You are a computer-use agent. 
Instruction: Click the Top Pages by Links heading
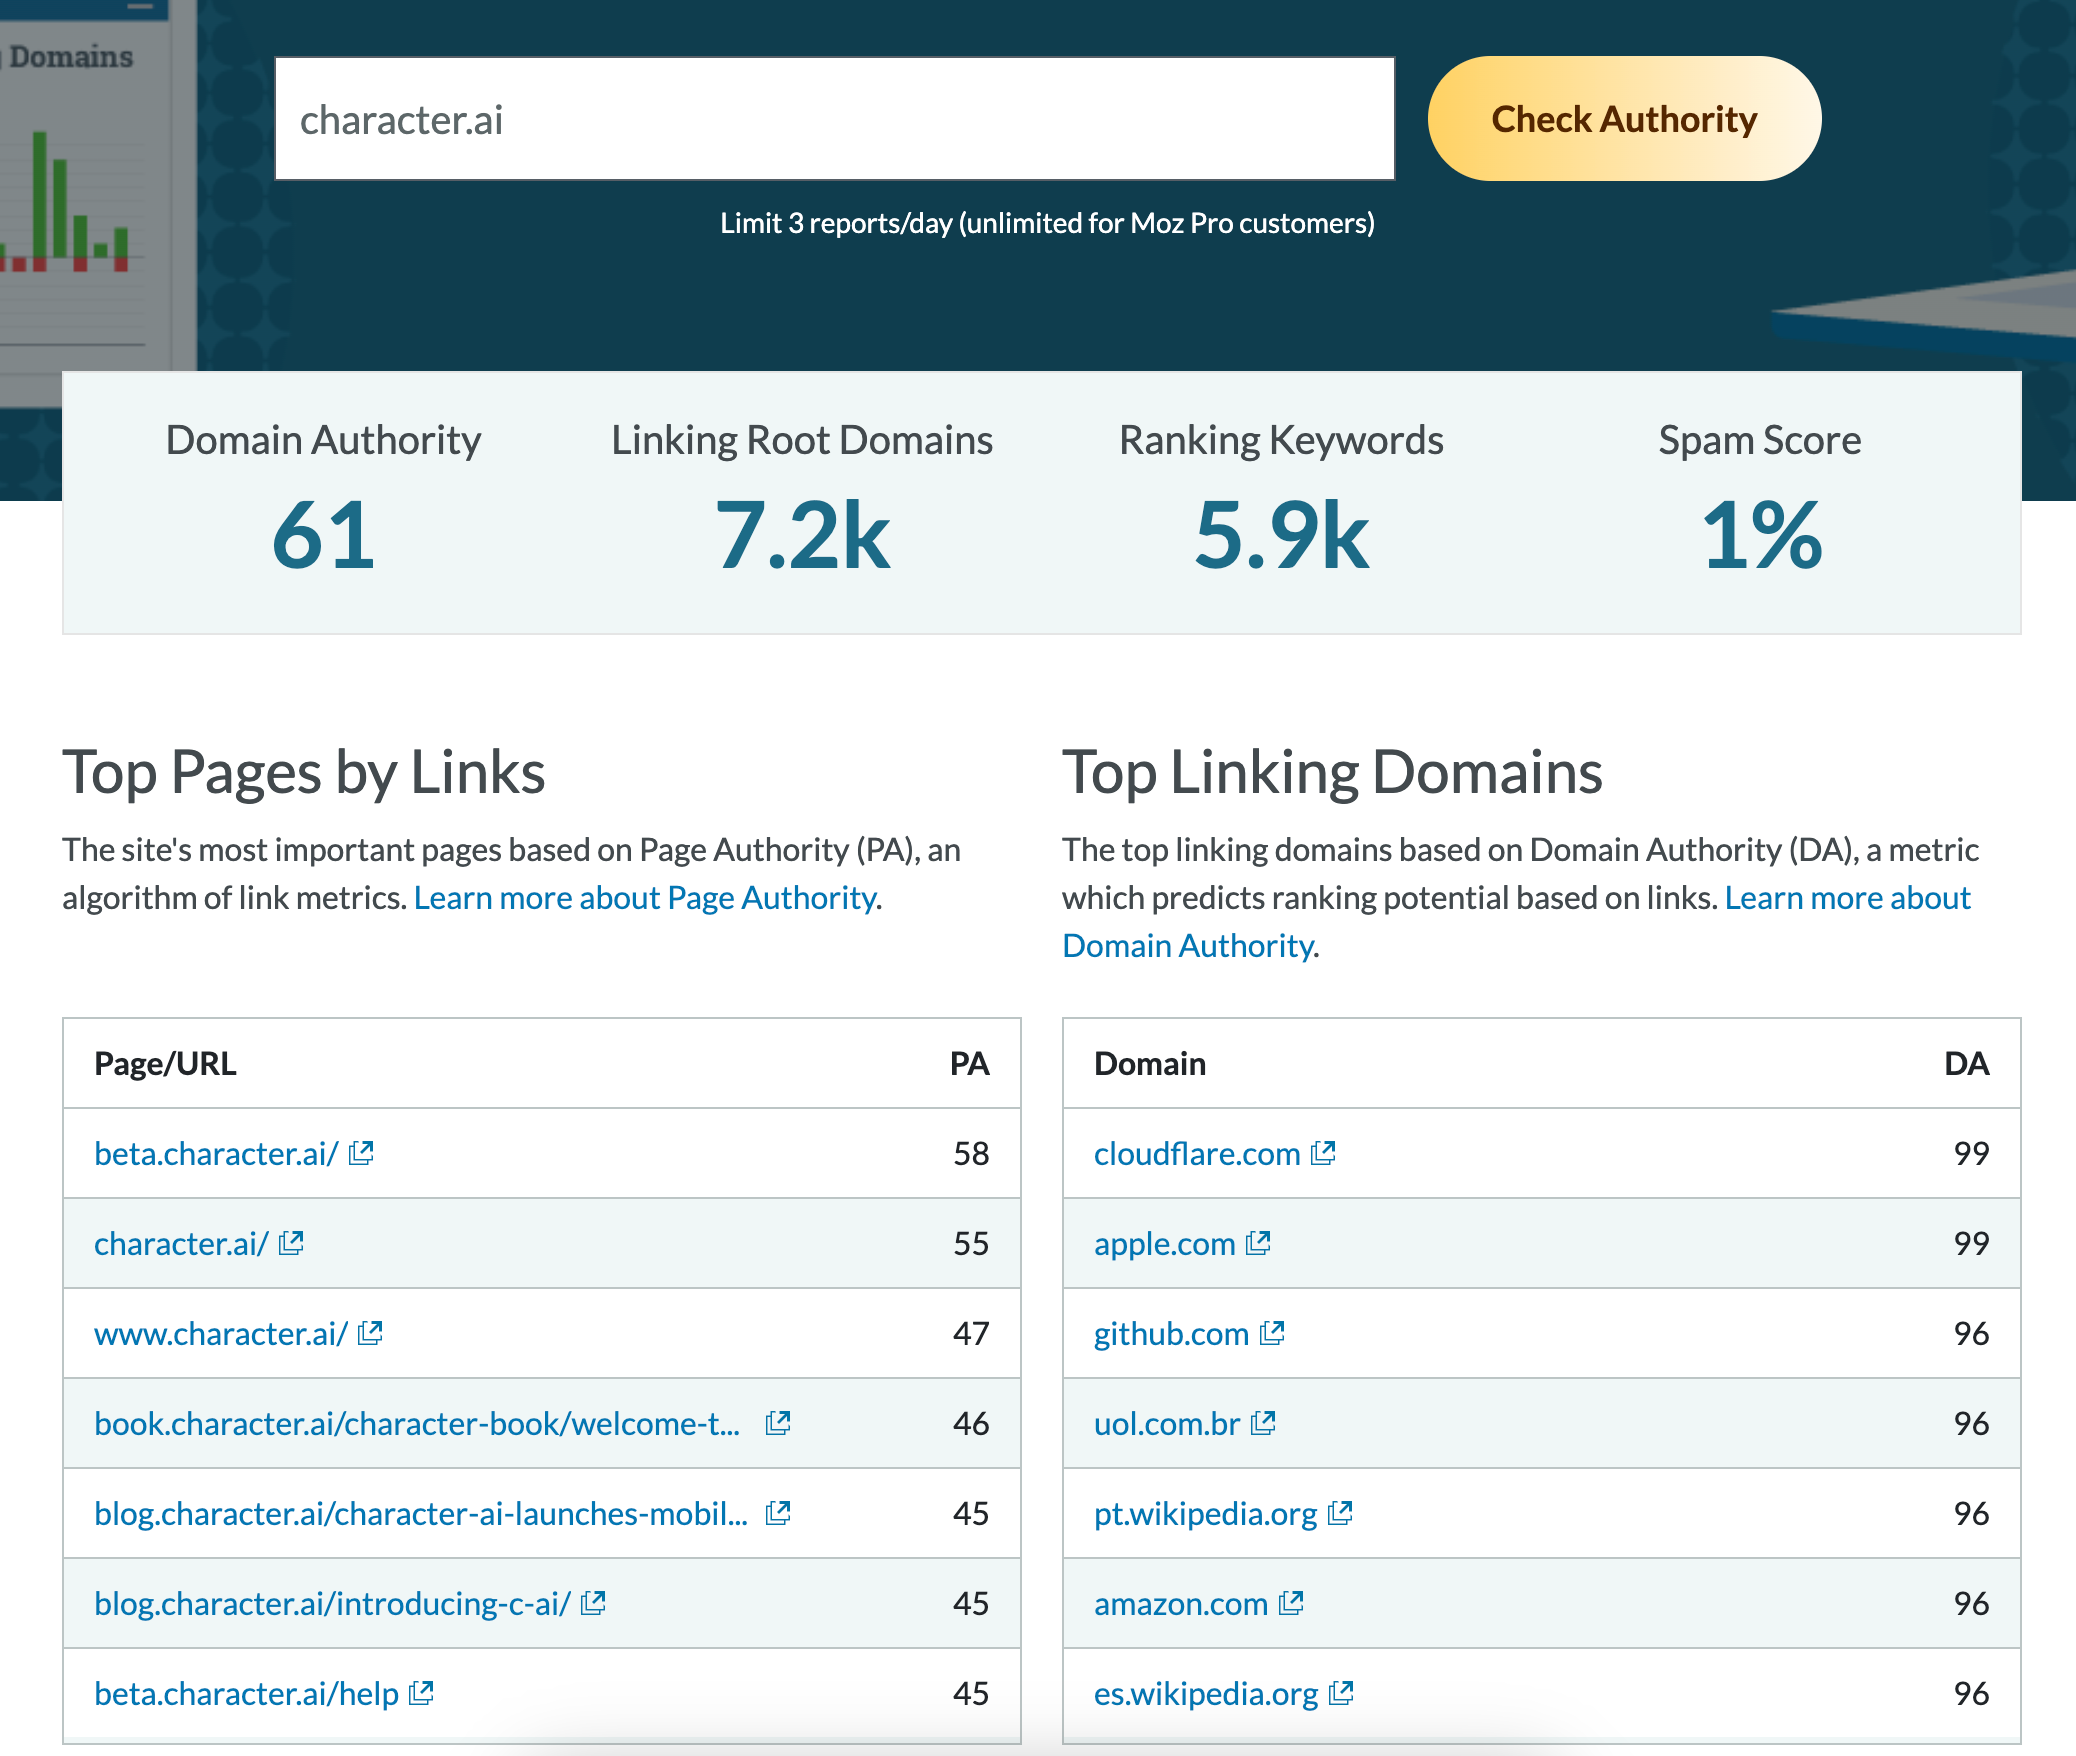pyautogui.click(x=304, y=773)
